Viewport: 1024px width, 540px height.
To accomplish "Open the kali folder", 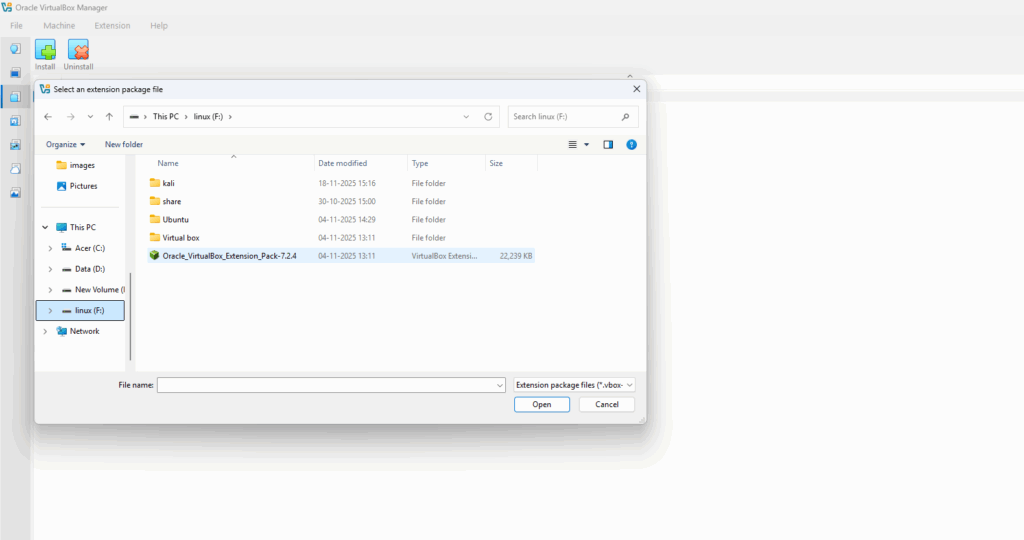I will point(168,183).
